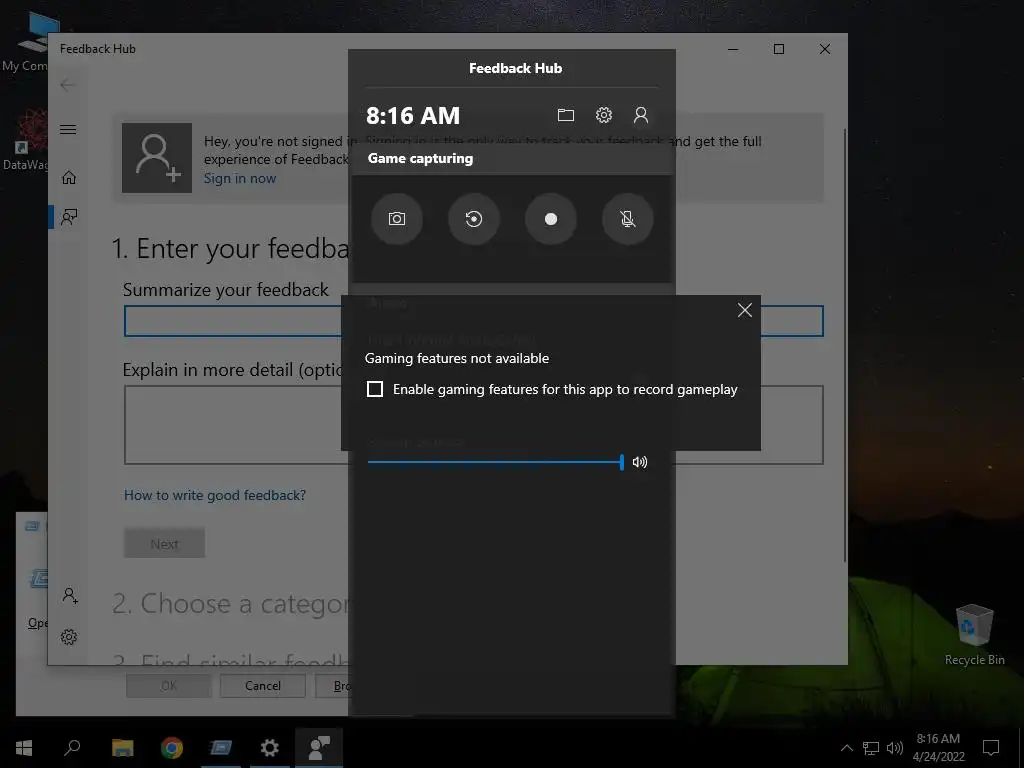Launch Chrome from the taskbar

[172, 748]
